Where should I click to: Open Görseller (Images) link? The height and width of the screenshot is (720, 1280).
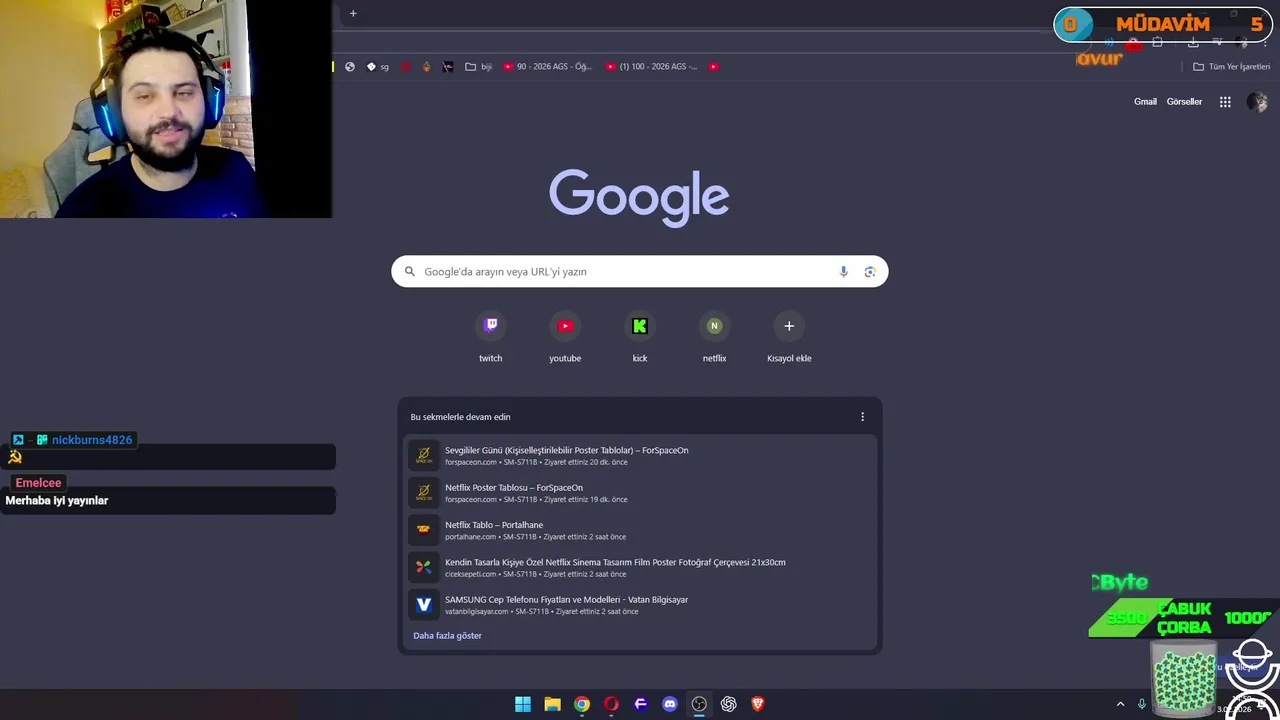click(1184, 102)
